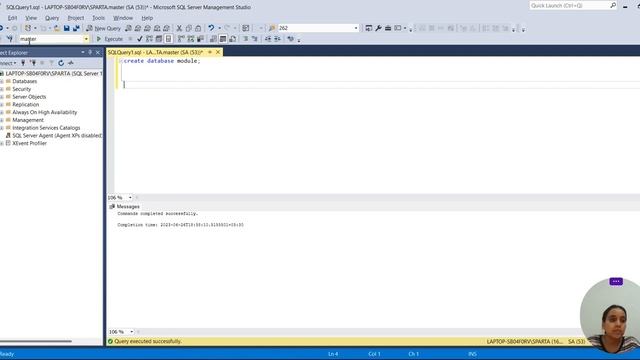640x360 pixels.
Task: Pin the SQLQuery1.sql tab
Action: pos(210,52)
